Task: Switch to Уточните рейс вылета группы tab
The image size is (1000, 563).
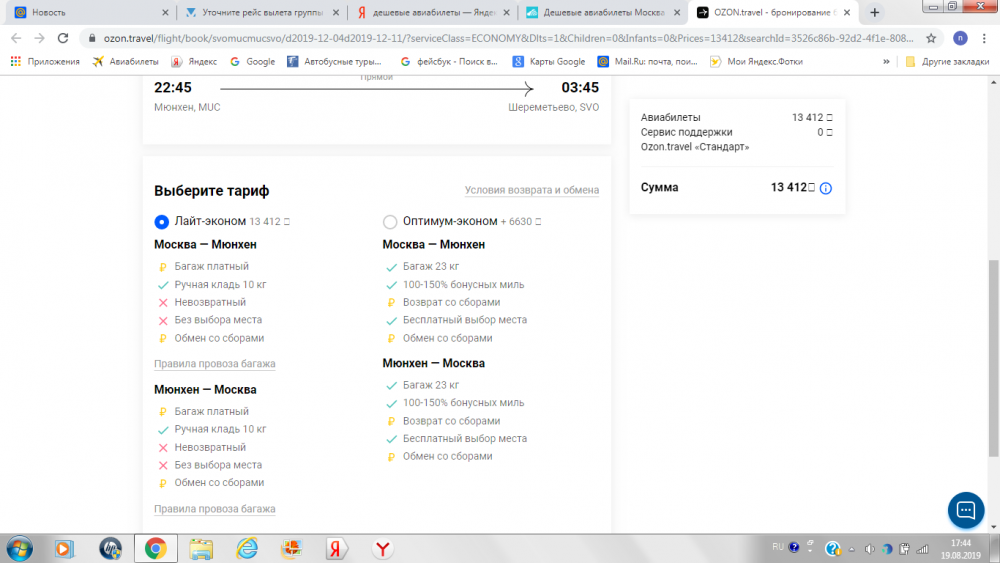Action: (x=261, y=13)
